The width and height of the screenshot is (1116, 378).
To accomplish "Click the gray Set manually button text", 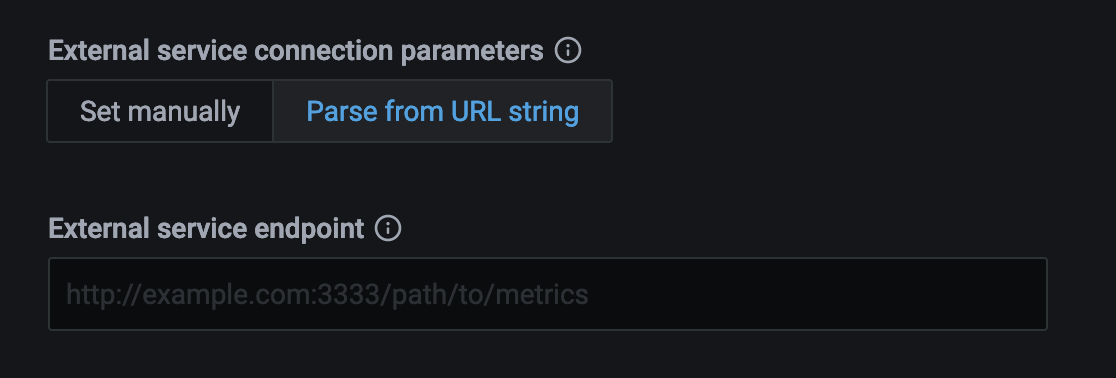I will (x=160, y=112).
